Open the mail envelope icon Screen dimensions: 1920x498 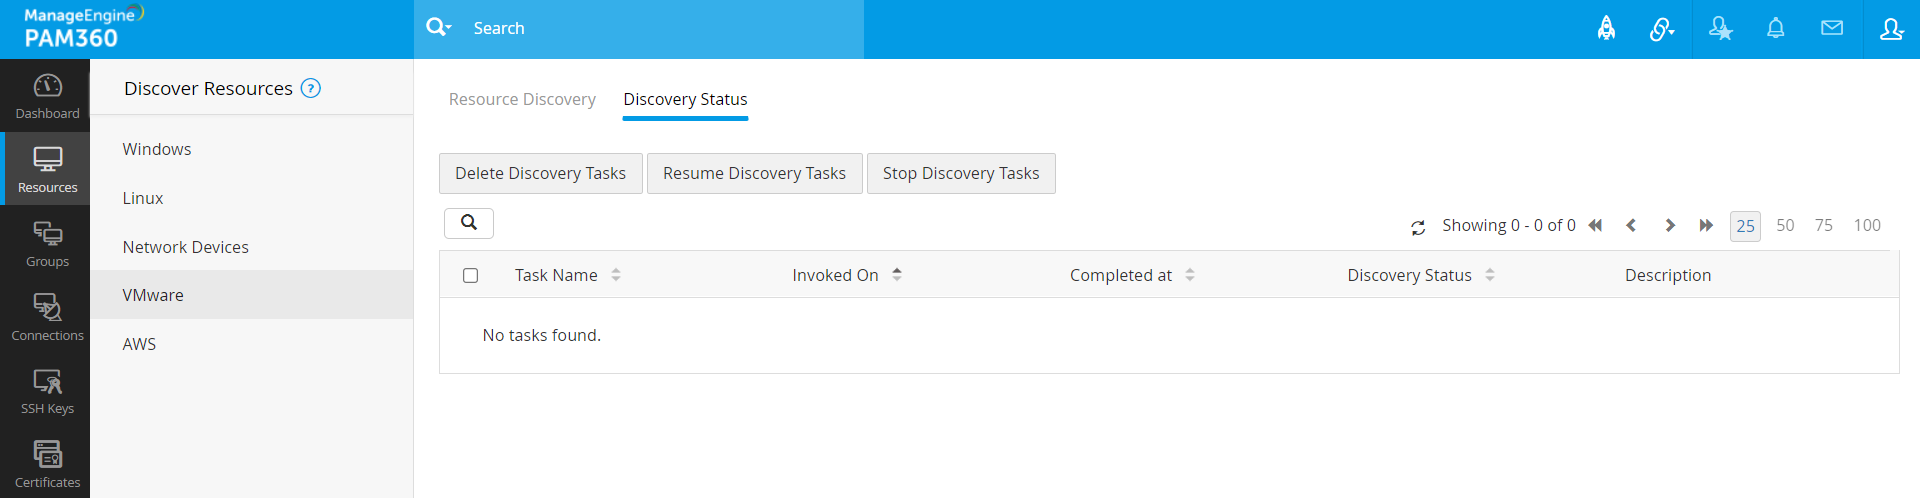coord(1831,29)
